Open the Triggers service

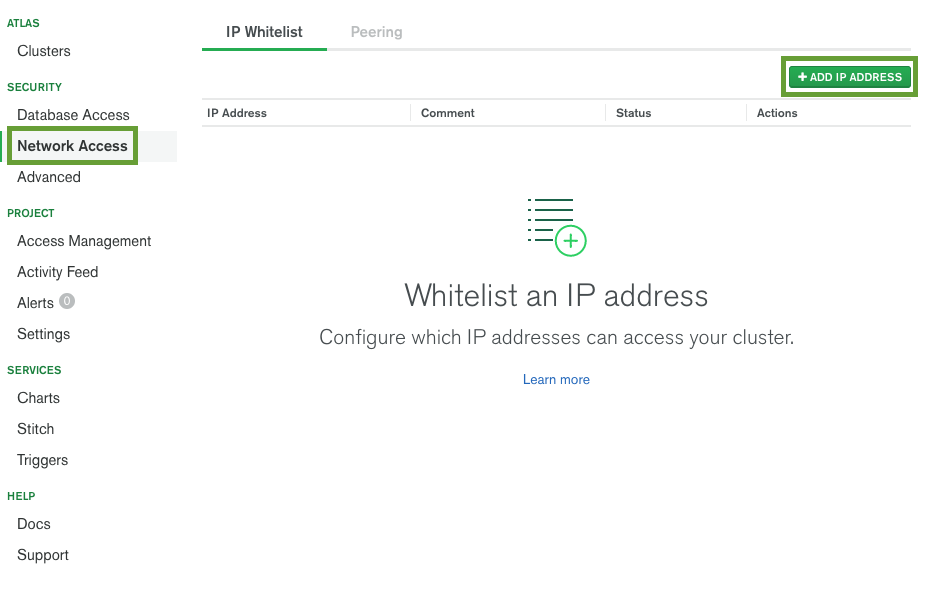pos(42,460)
